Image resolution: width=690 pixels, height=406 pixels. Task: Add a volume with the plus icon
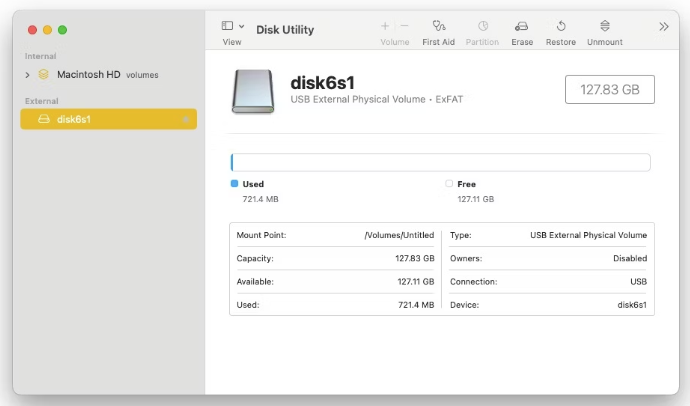[x=385, y=26]
